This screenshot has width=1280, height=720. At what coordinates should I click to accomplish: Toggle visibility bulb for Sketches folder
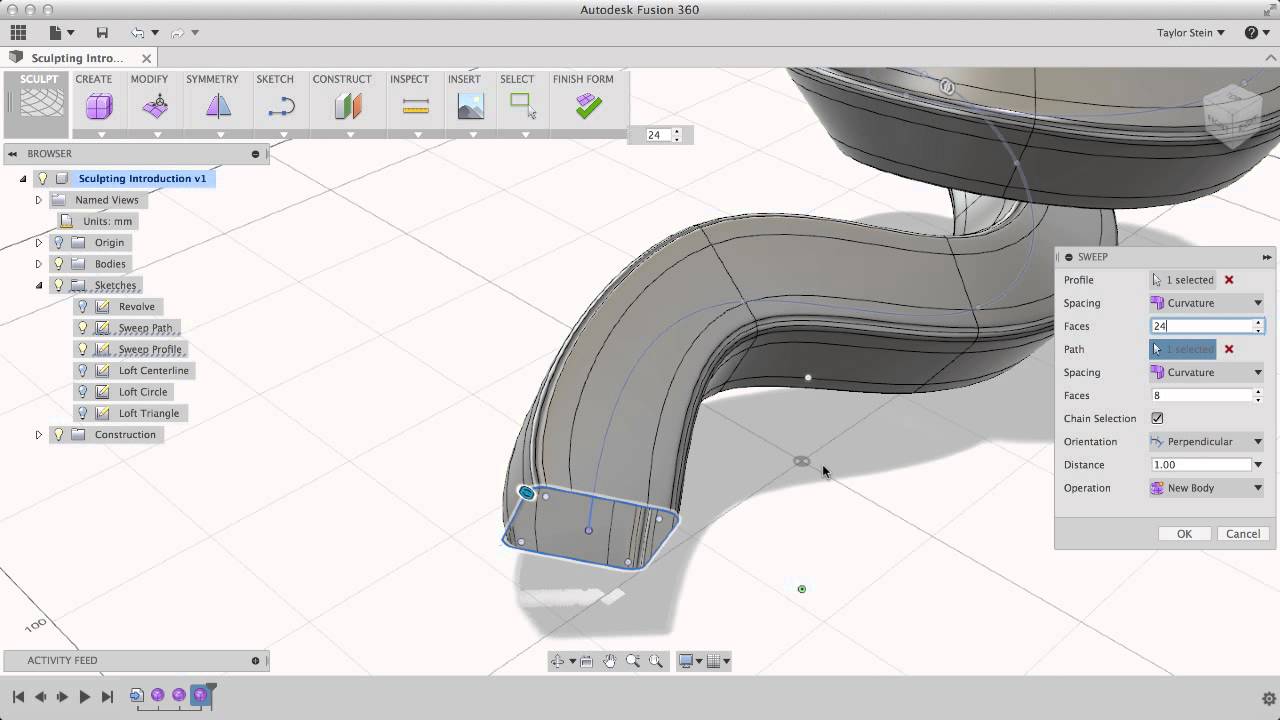click(58, 285)
